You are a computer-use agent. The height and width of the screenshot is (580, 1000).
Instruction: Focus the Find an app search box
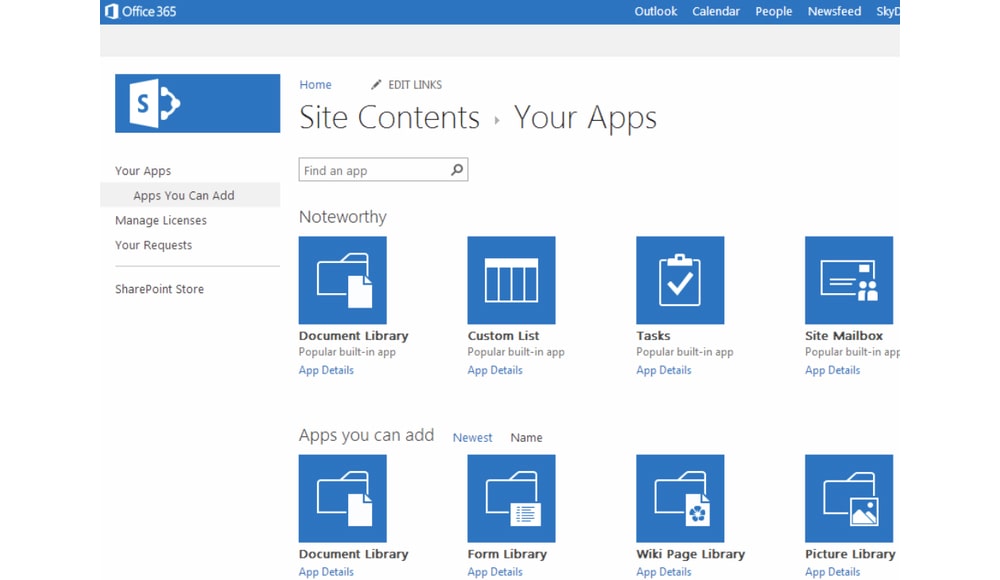(383, 170)
